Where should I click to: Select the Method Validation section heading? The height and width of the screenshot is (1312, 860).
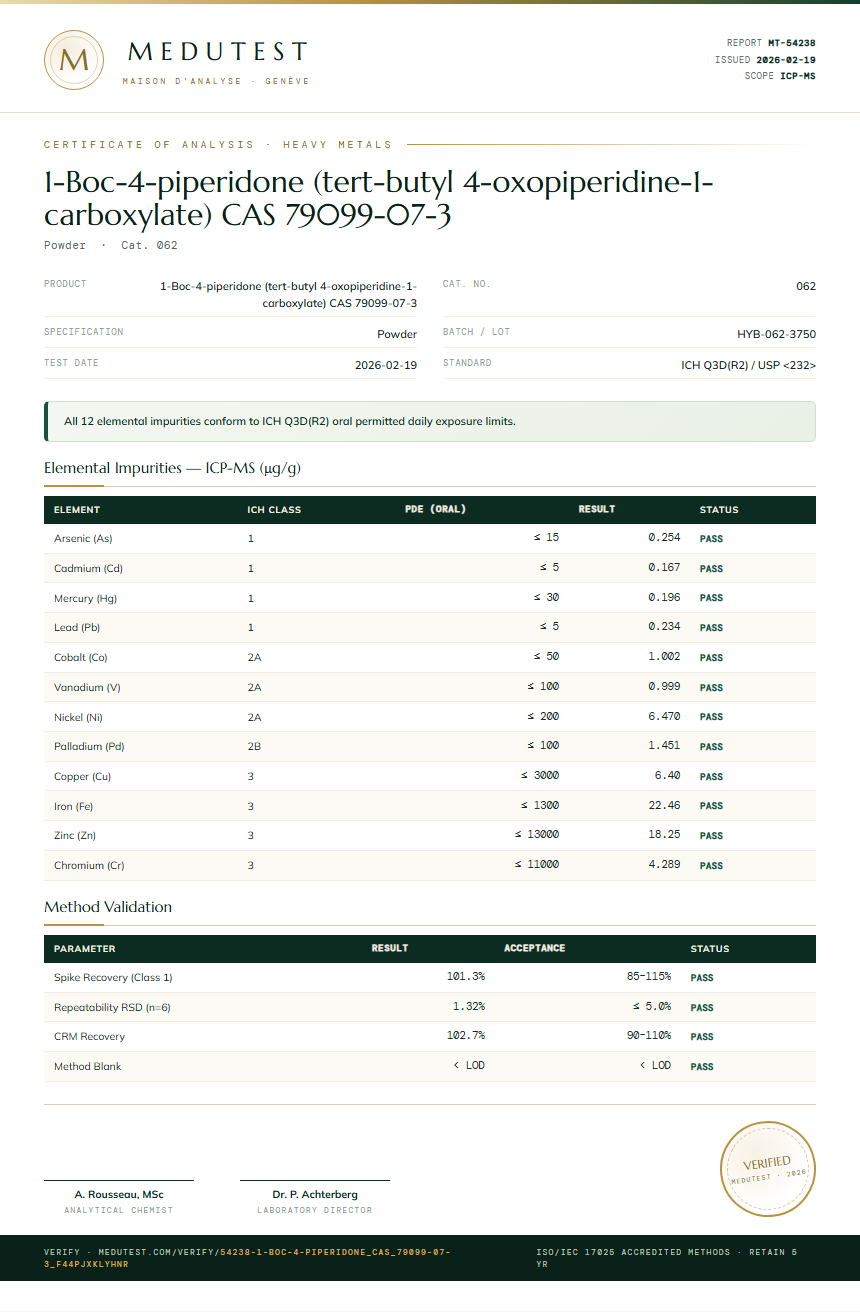pyautogui.click(x=108, y=907)
